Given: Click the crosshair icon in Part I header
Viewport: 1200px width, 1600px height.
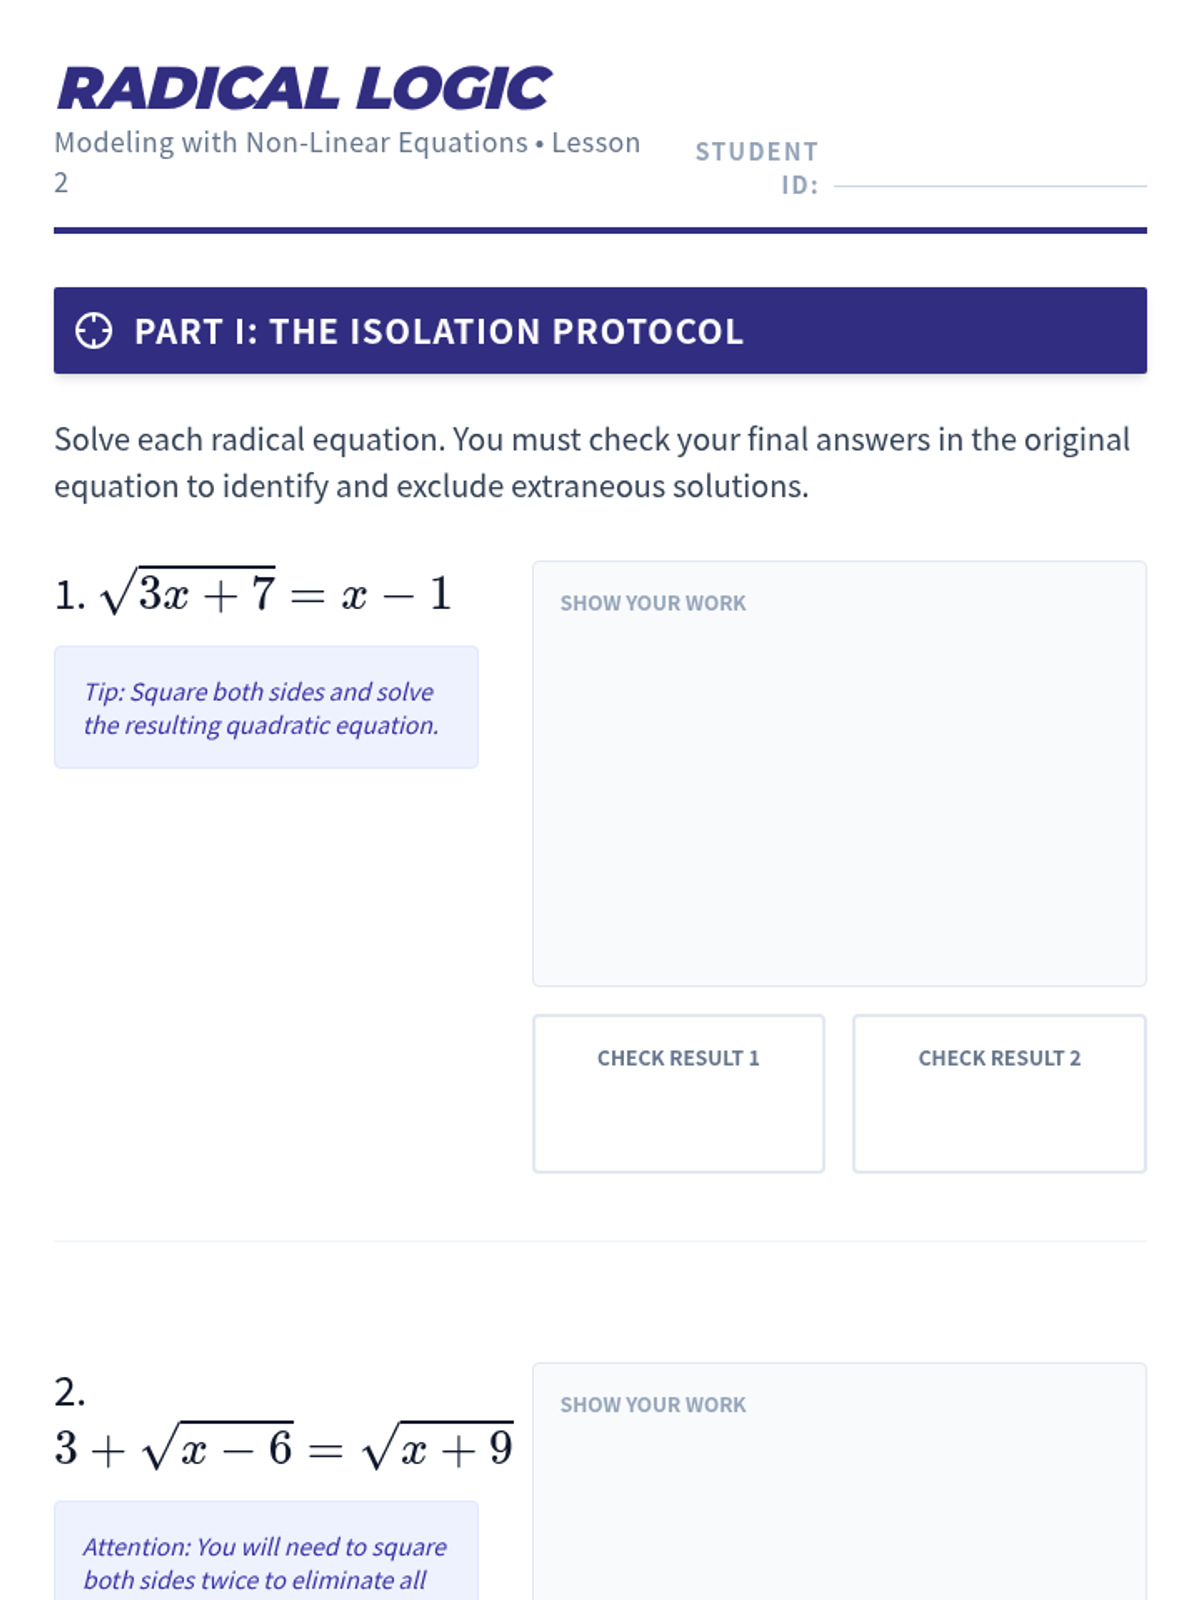Looking at the screenshot, I should tap(94, 331).
